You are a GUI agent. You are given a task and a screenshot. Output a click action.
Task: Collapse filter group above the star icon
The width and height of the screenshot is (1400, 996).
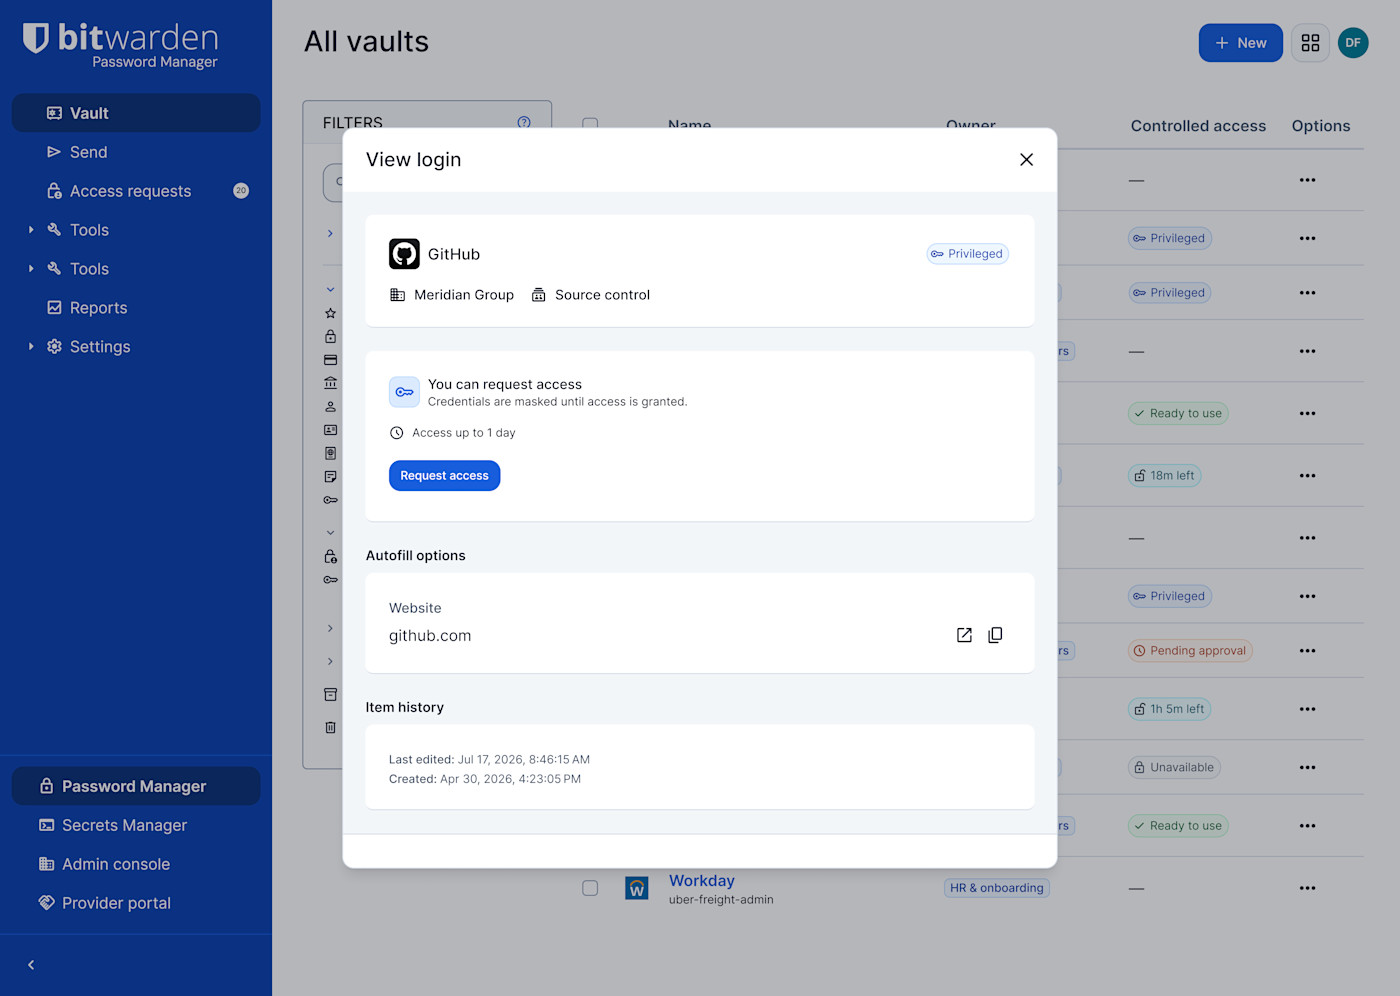(x=330, y=290)
